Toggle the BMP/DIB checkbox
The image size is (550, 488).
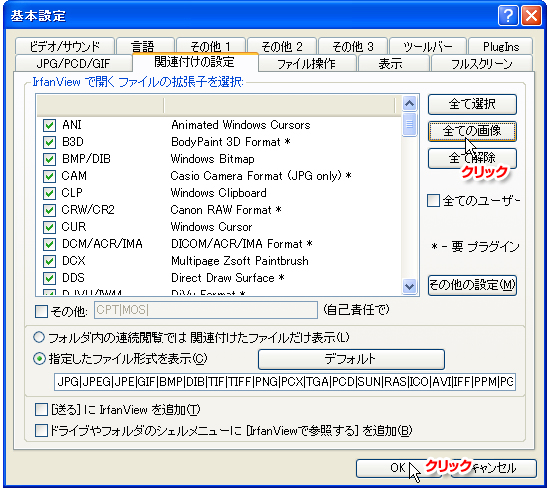(49, 159)
